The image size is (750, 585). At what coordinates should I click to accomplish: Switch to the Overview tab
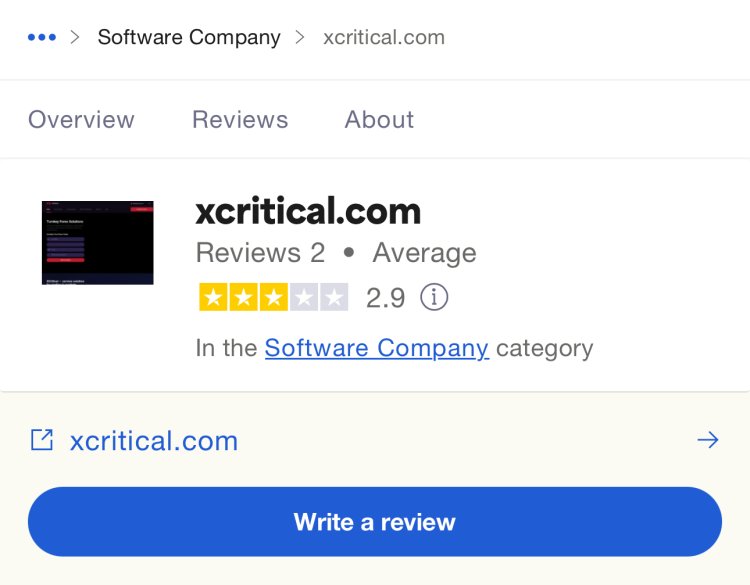tap(81, 119)
